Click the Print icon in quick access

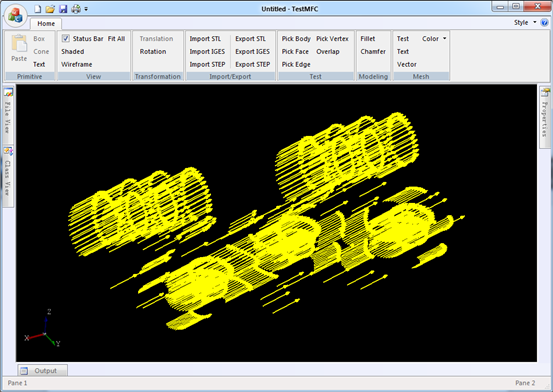pyautogui.click(x=76, y=9)
